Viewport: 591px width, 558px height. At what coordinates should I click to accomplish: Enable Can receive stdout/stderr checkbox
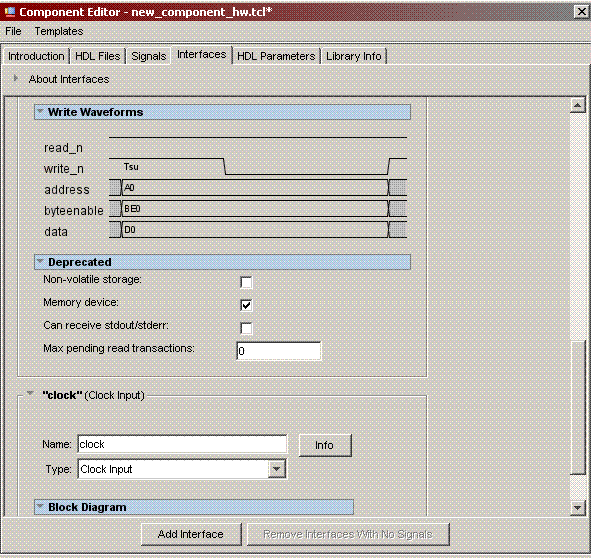pos(246,328)
